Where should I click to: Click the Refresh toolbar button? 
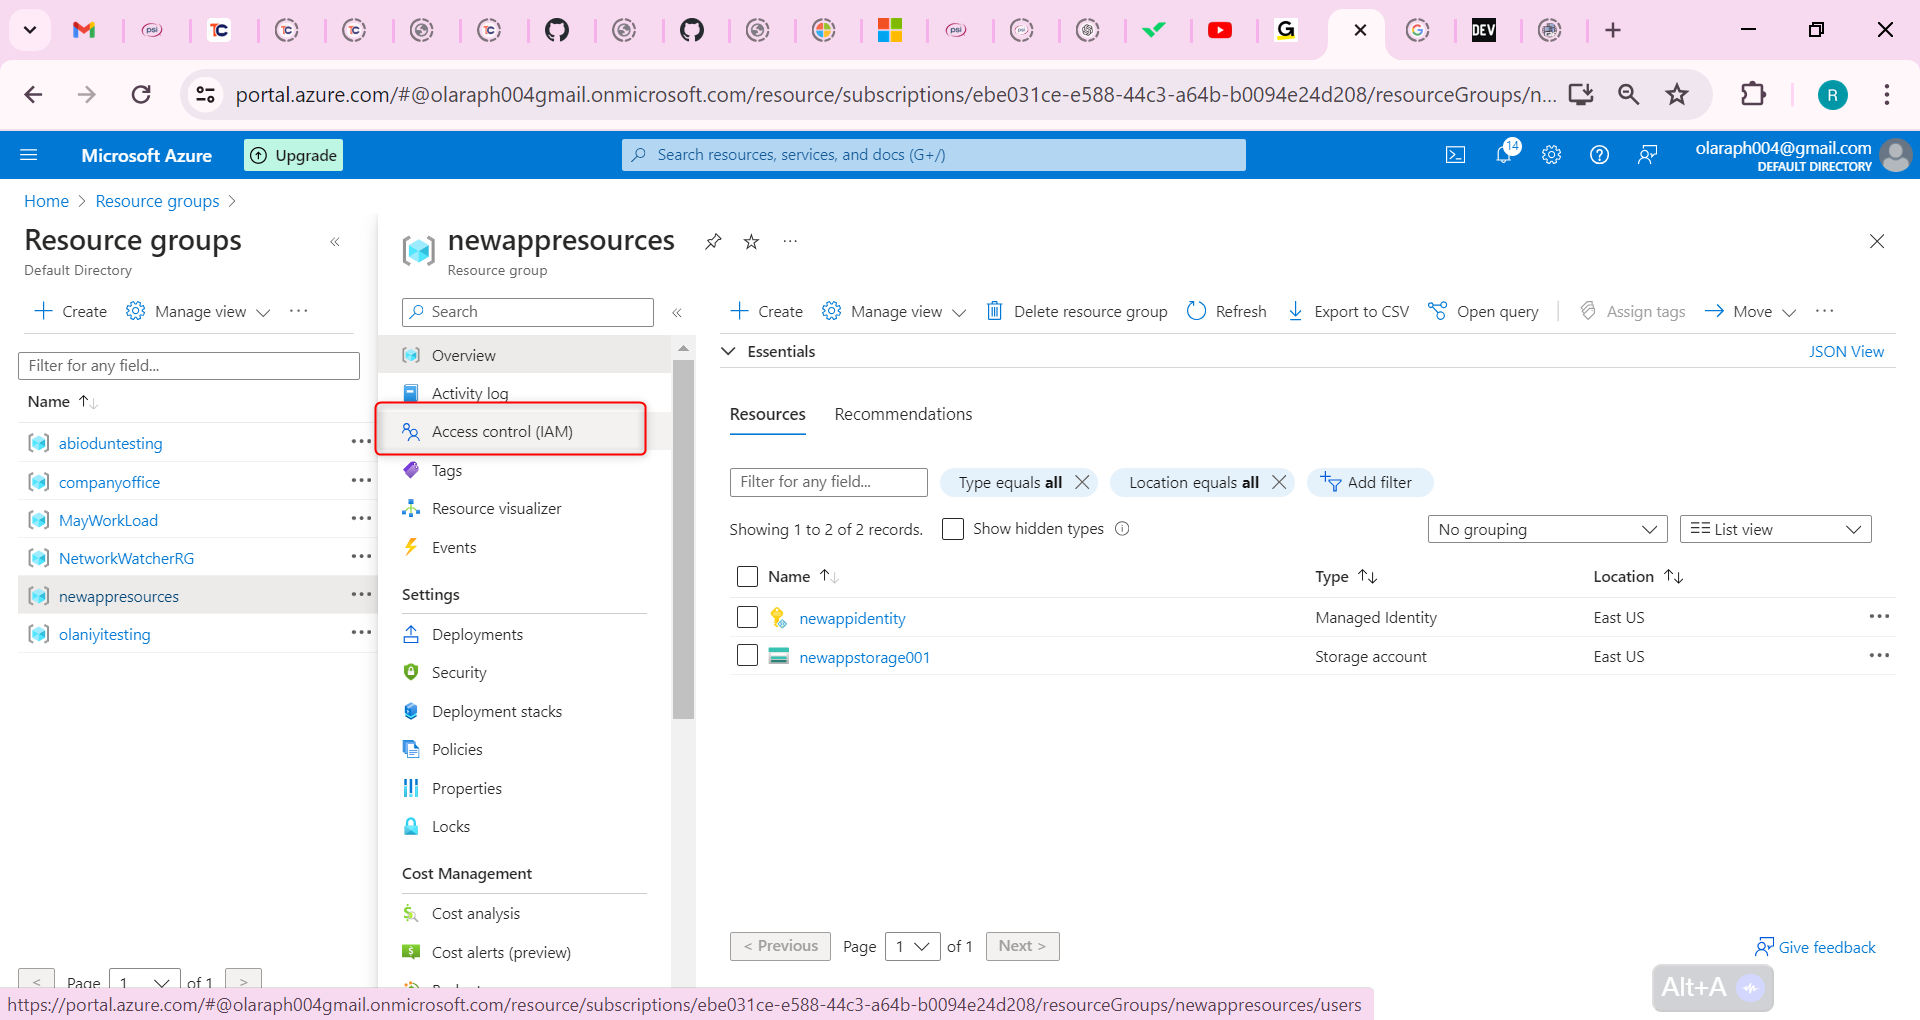point(1226,311)
